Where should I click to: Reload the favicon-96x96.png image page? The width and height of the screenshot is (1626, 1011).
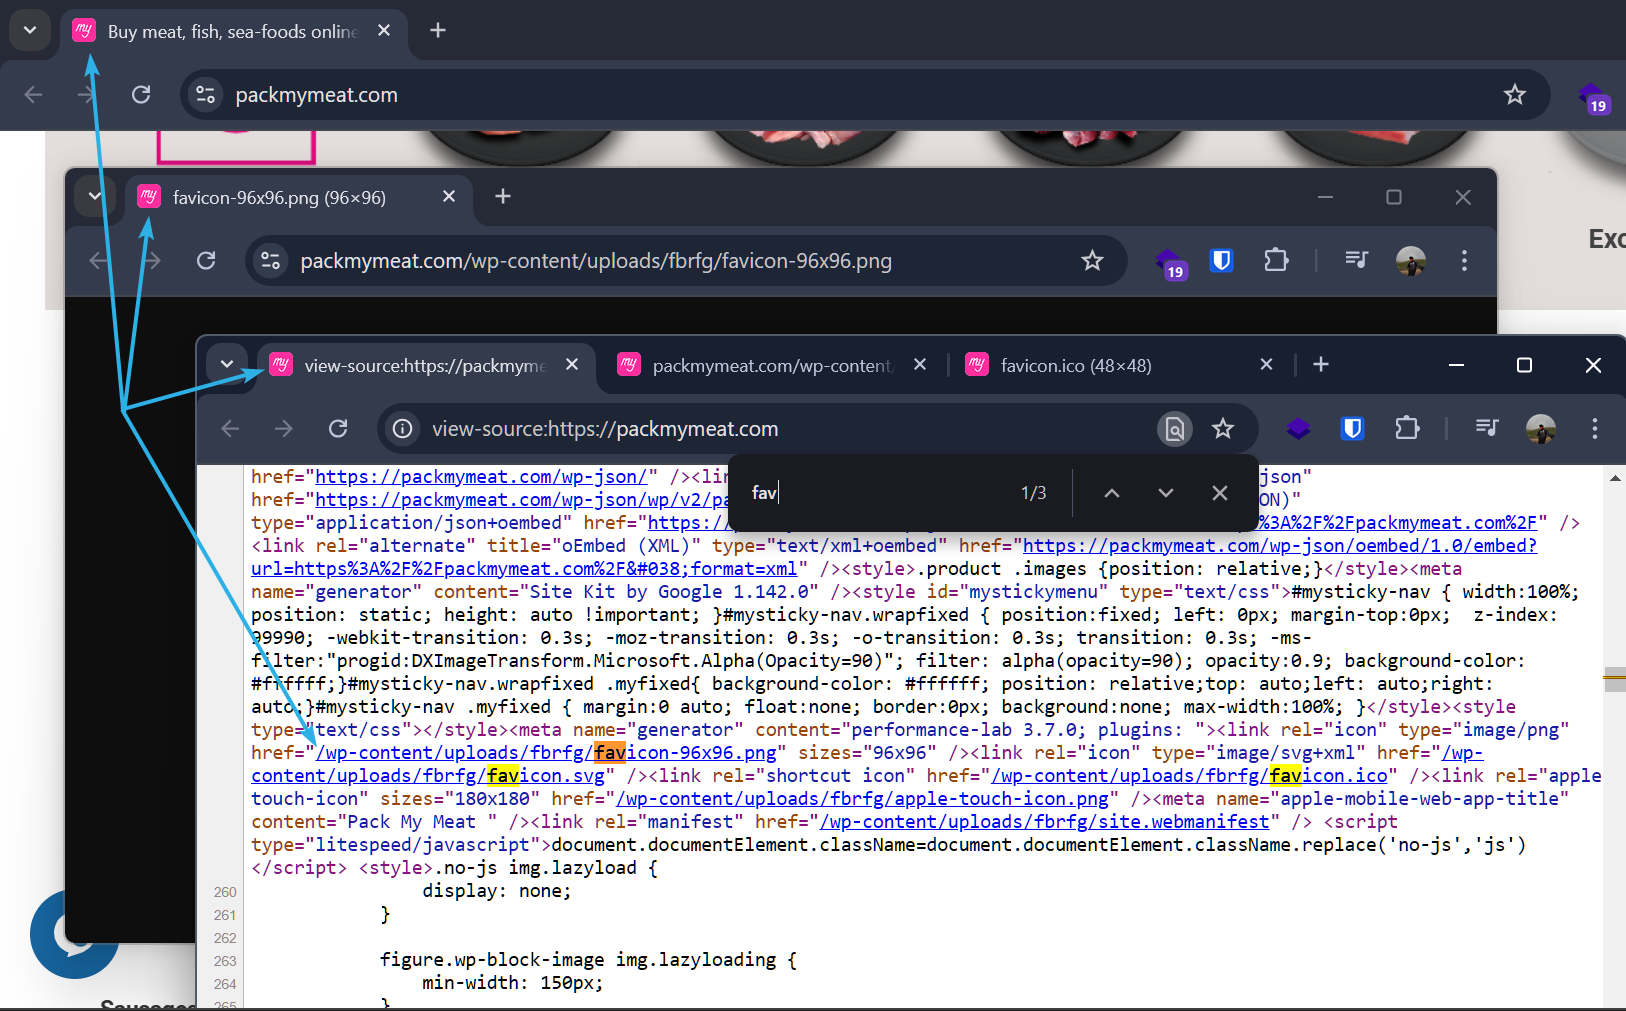point(206,260)
